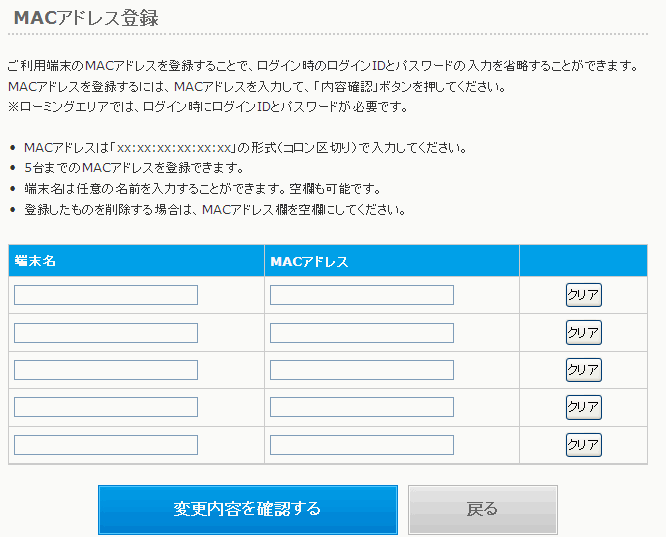Click the fifth row クリア button
The image size is (666, 537).
pyautogui.click(x=584, y=445)
